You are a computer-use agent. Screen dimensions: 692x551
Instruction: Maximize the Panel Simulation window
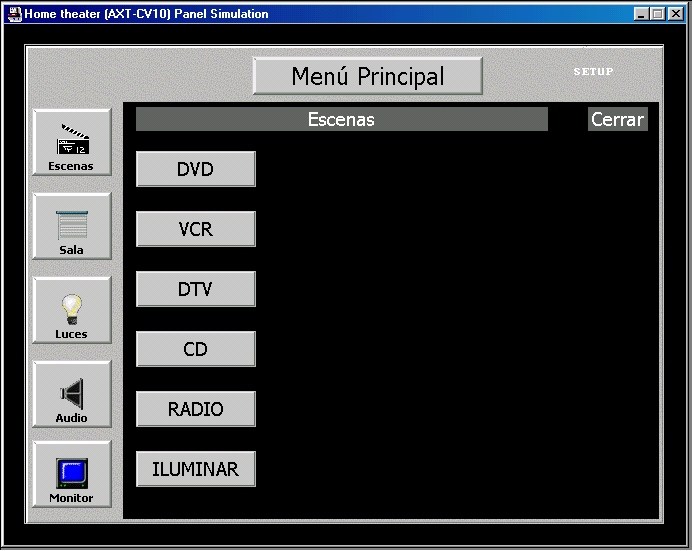[x=659, y=14]
